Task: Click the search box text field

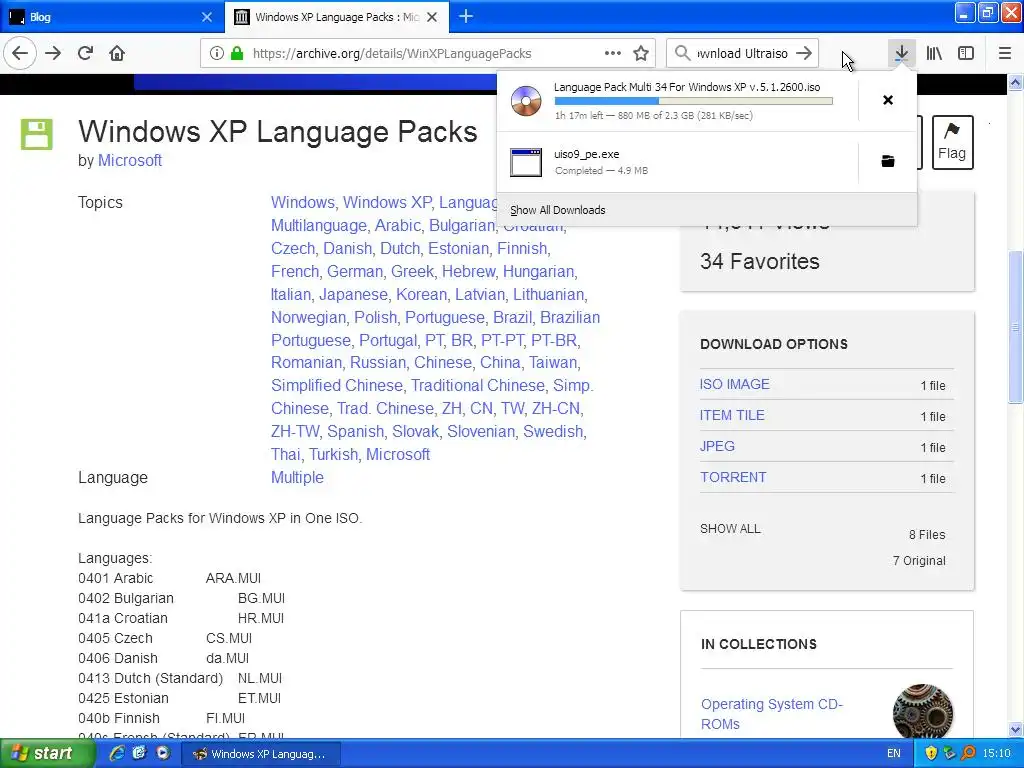Action: pyautogui.click(x=743, y=54)
